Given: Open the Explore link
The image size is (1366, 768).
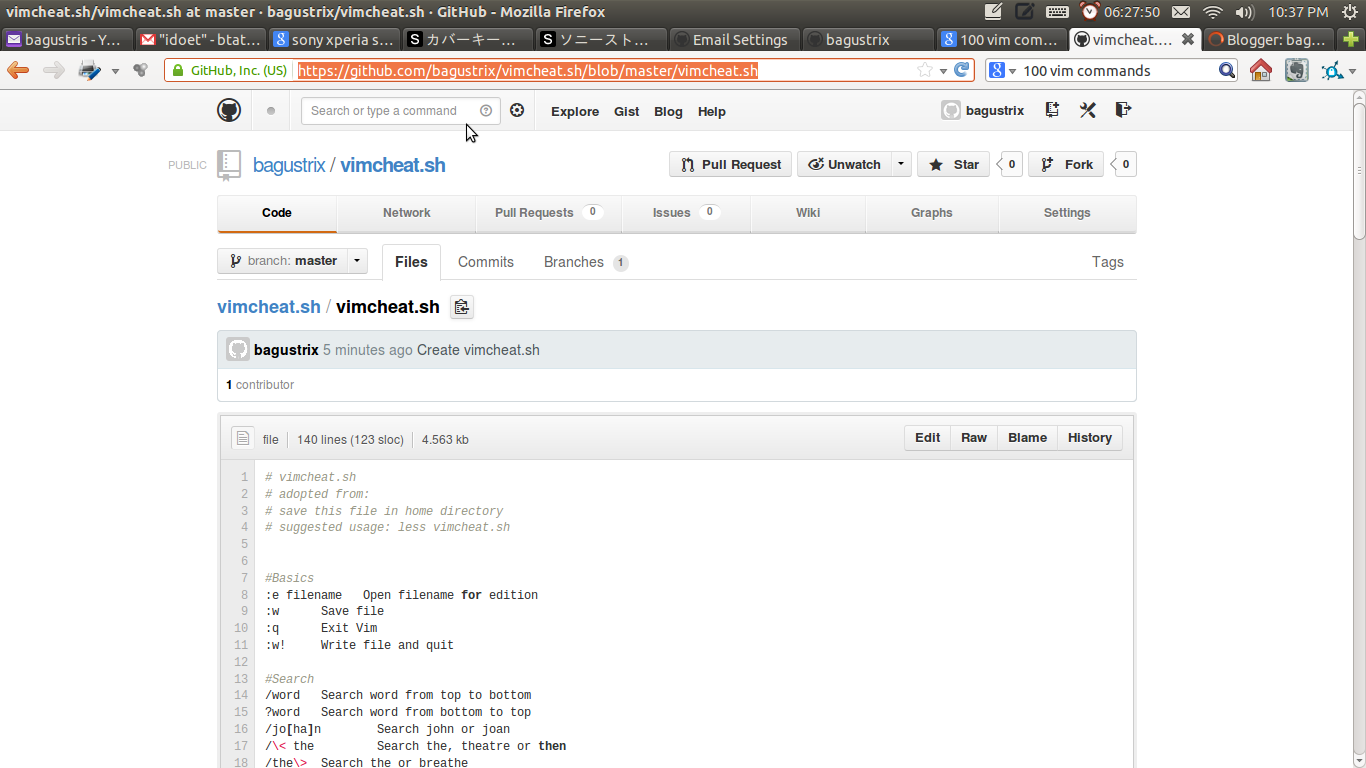Looking at the screenshot, I should 575,112.
